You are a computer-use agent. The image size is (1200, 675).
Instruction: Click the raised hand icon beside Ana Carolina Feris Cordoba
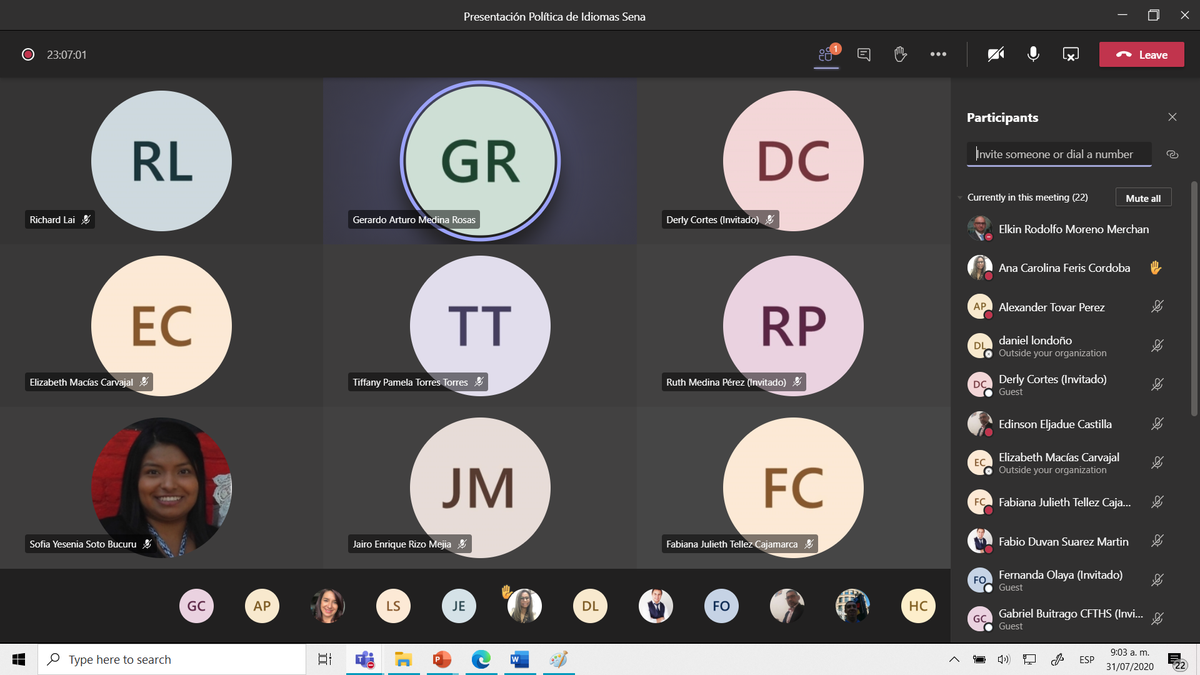(x=1156, y=268)
